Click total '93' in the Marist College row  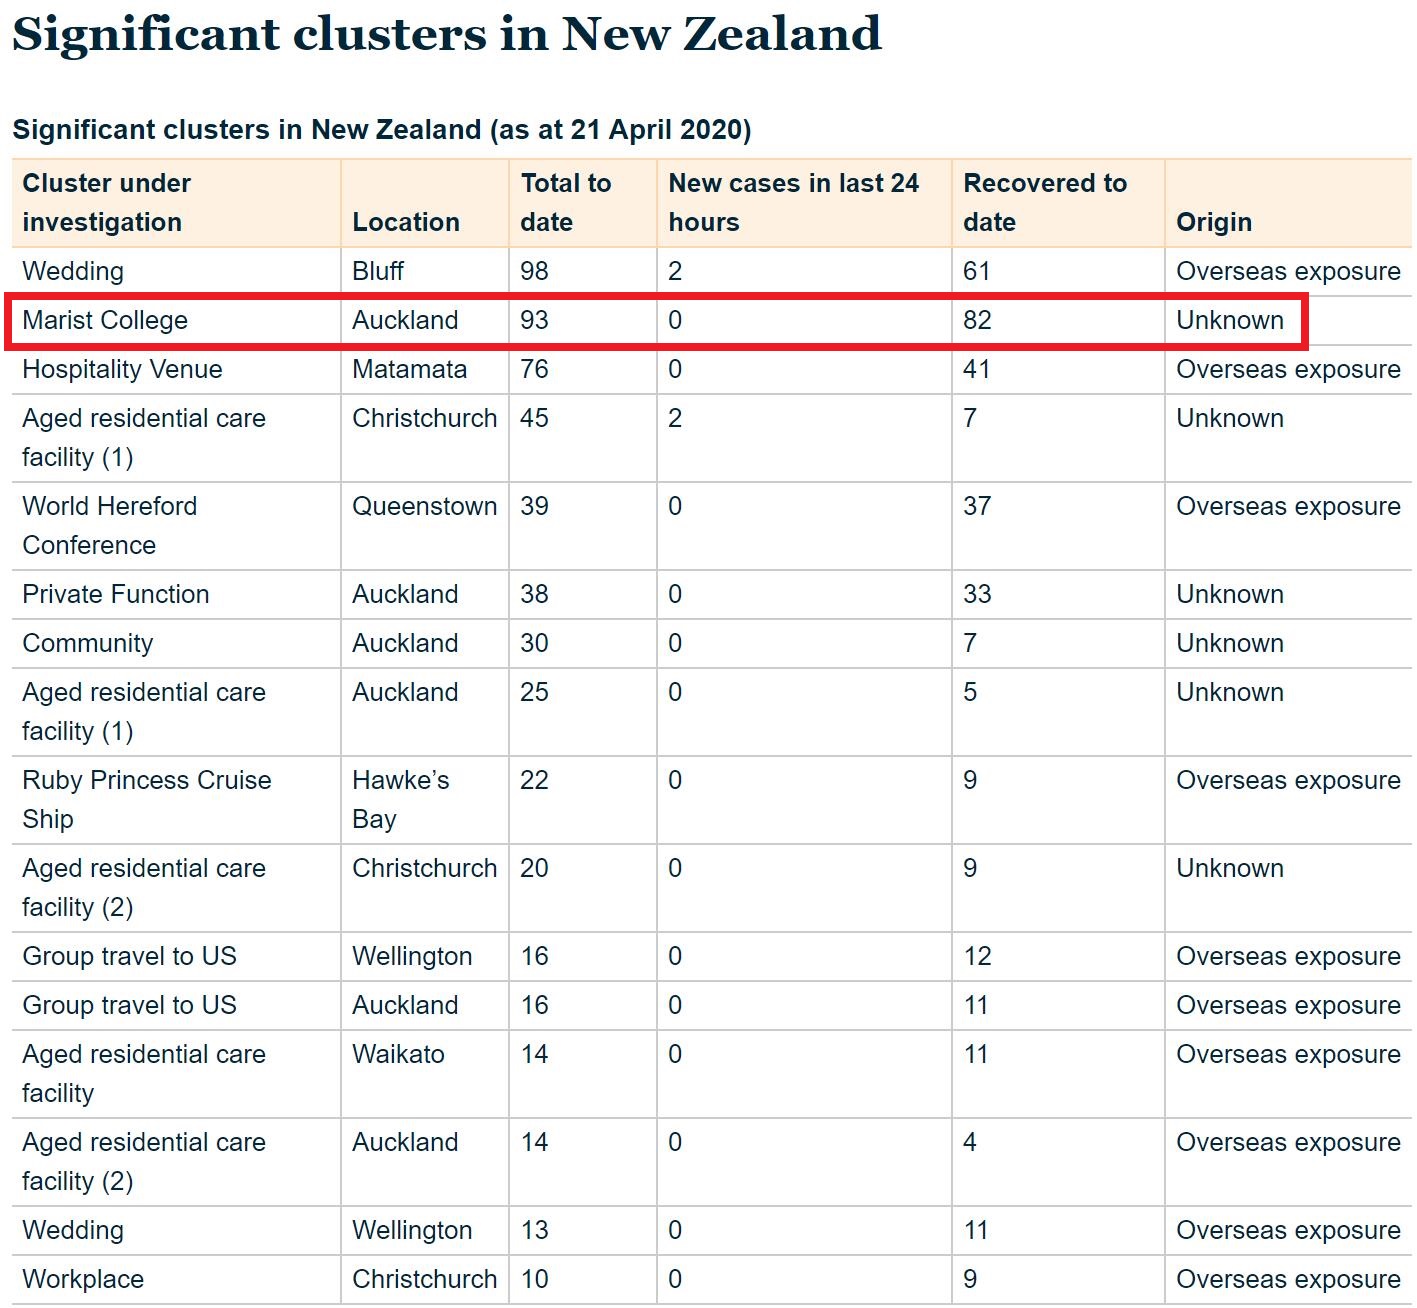coord(534,320)
